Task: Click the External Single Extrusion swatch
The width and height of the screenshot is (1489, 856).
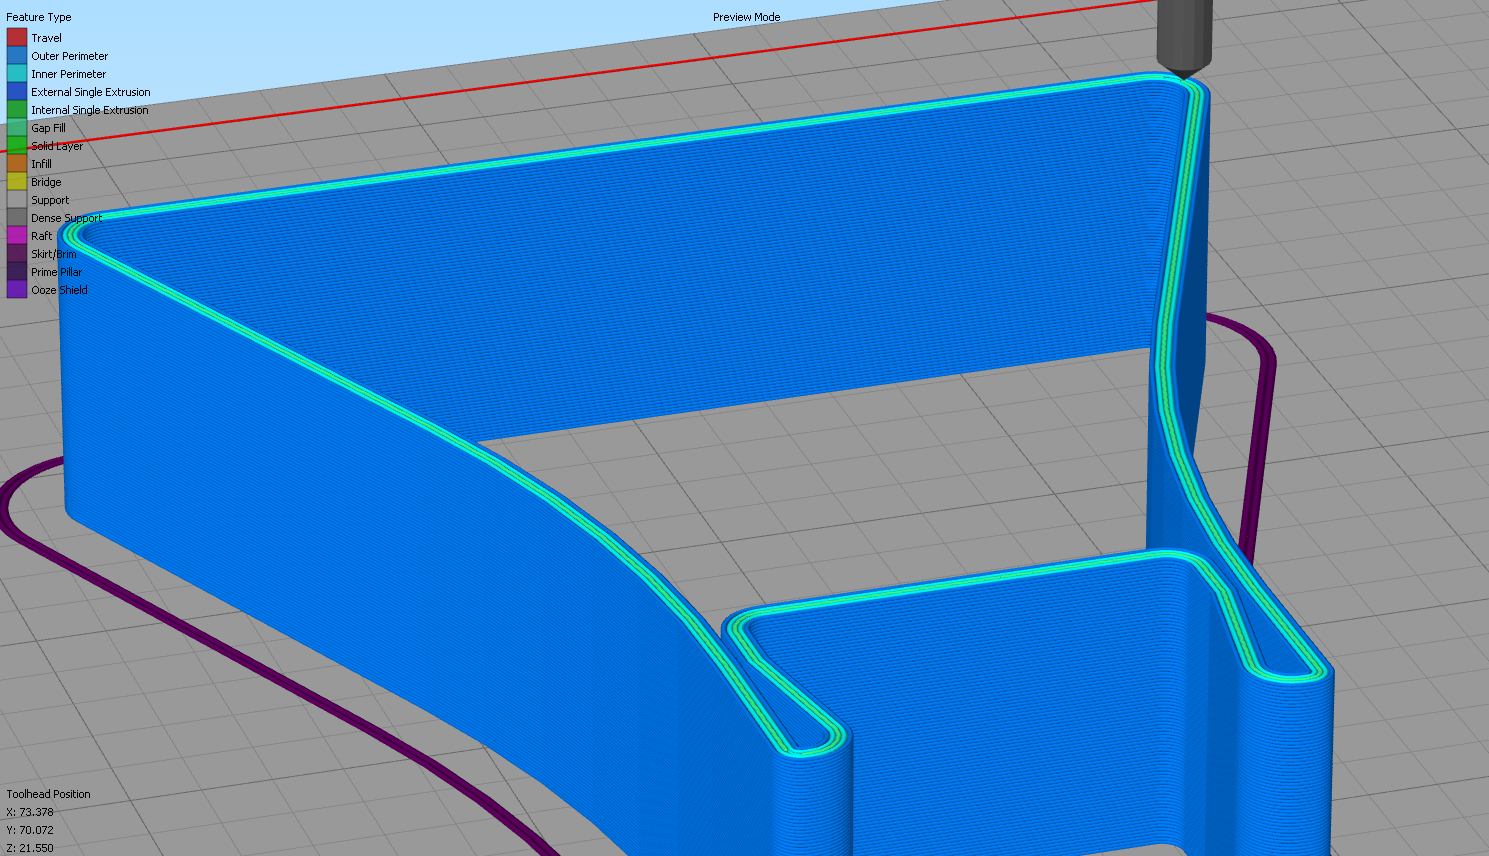Action: pos(17,92)
